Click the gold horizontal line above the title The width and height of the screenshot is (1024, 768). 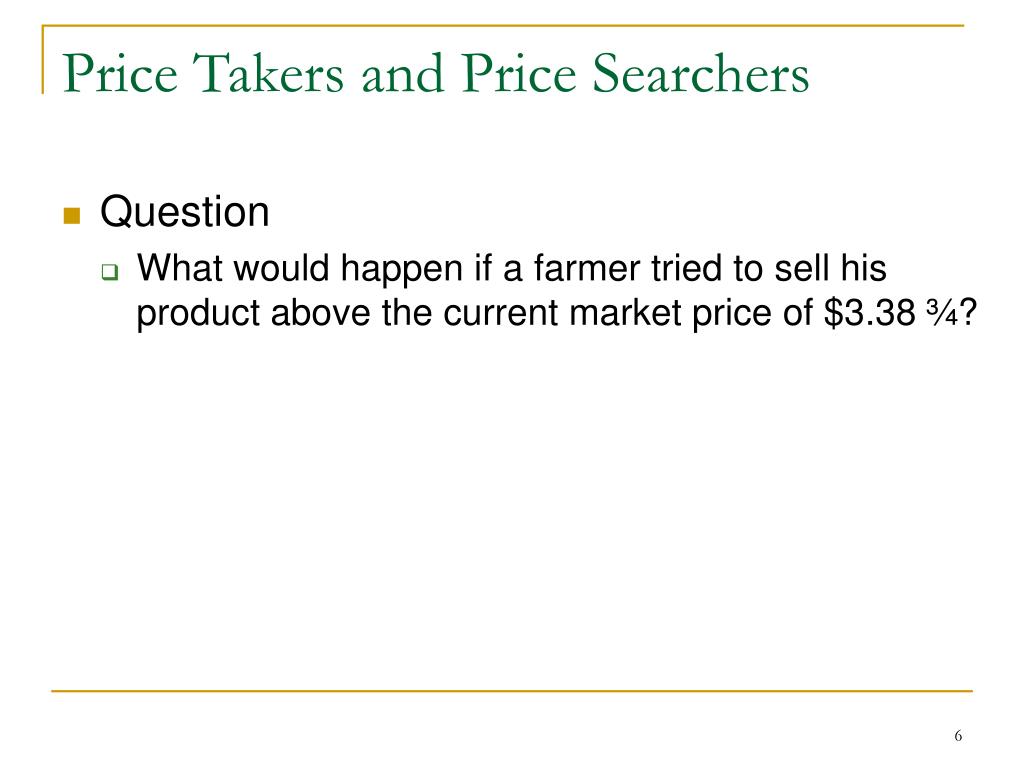pyautogui.click(x=503, y=25)
